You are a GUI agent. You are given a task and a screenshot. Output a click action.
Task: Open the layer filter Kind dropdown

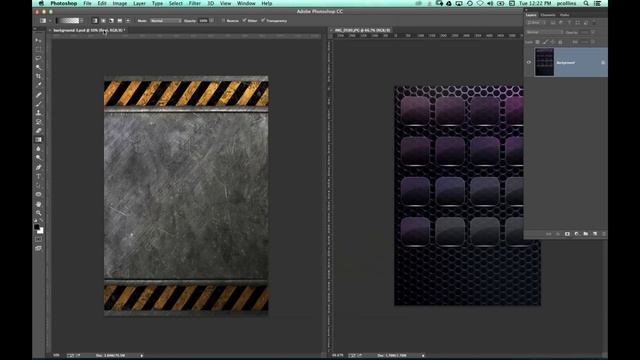(536, 23)
